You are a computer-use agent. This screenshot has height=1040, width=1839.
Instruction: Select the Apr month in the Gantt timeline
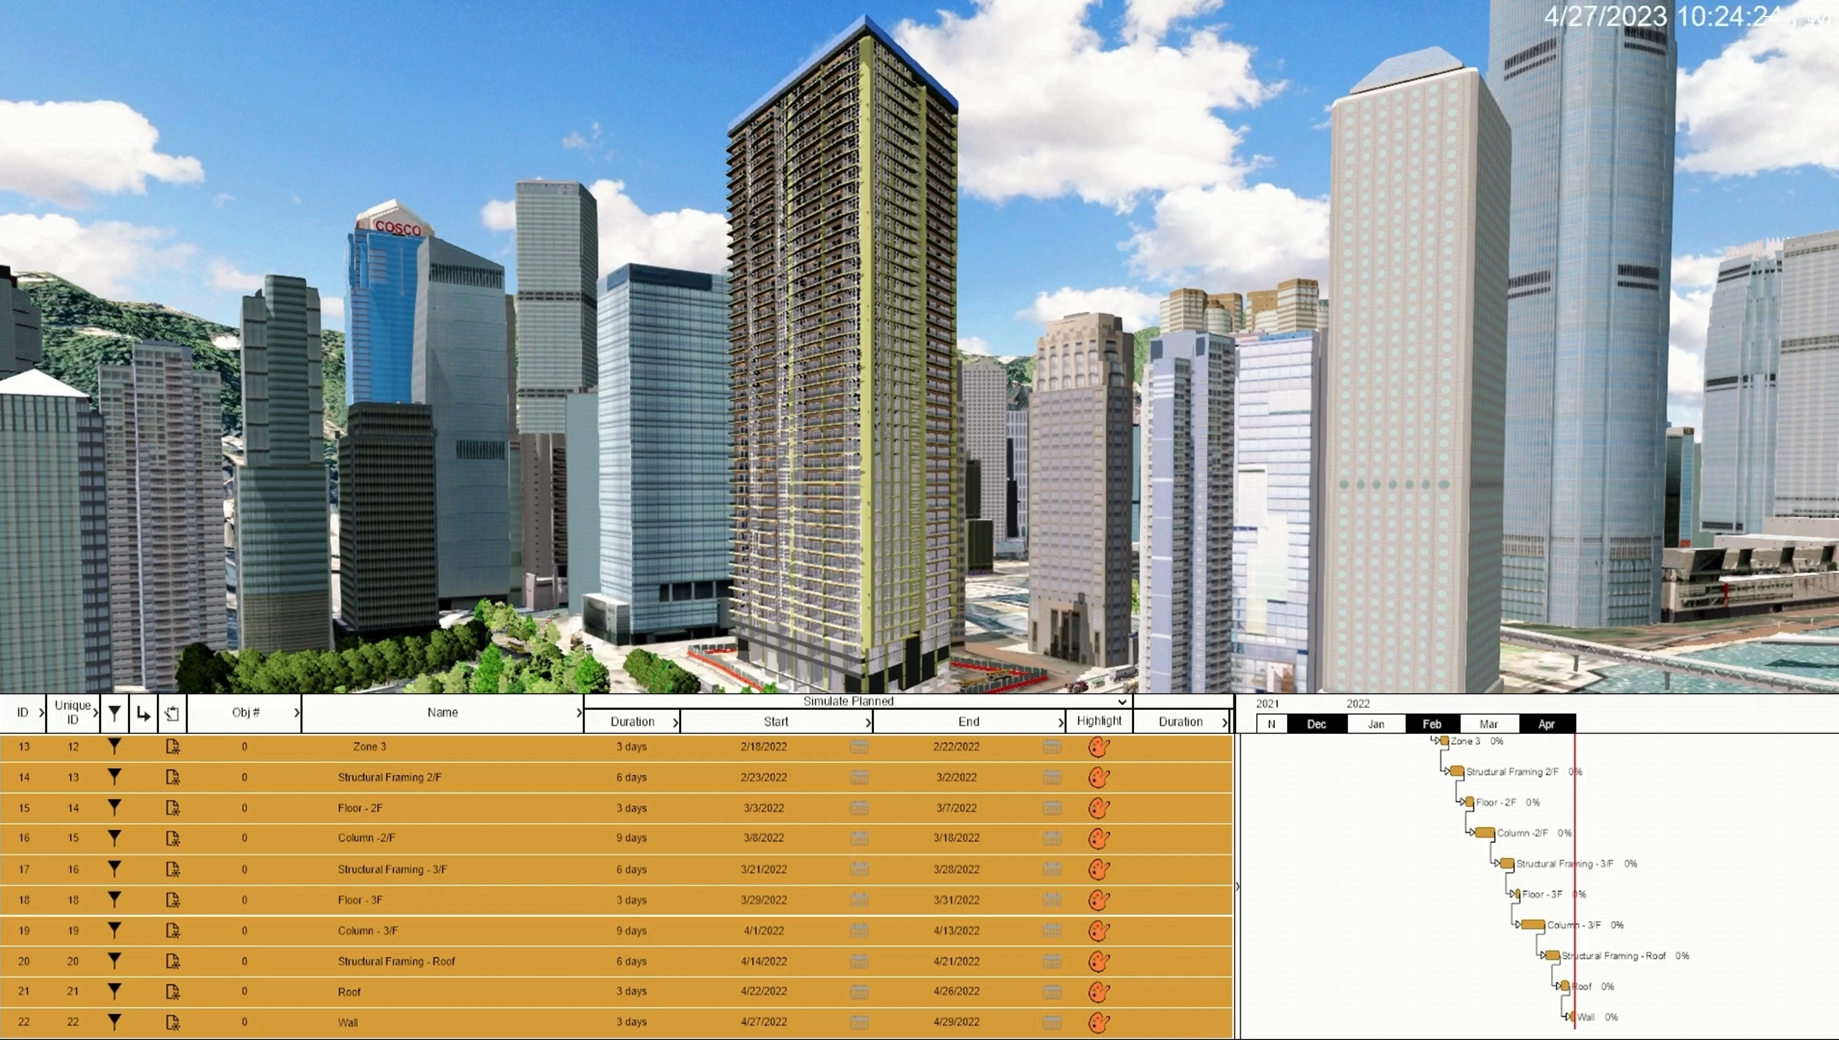pos(1547,724)
